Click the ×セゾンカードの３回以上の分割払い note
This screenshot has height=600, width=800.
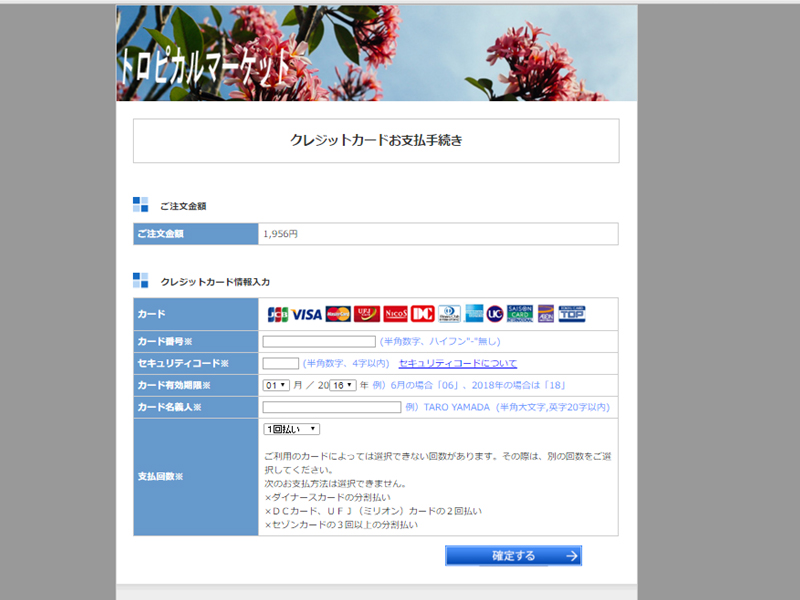pyautogui.click(x=341, y=525)
